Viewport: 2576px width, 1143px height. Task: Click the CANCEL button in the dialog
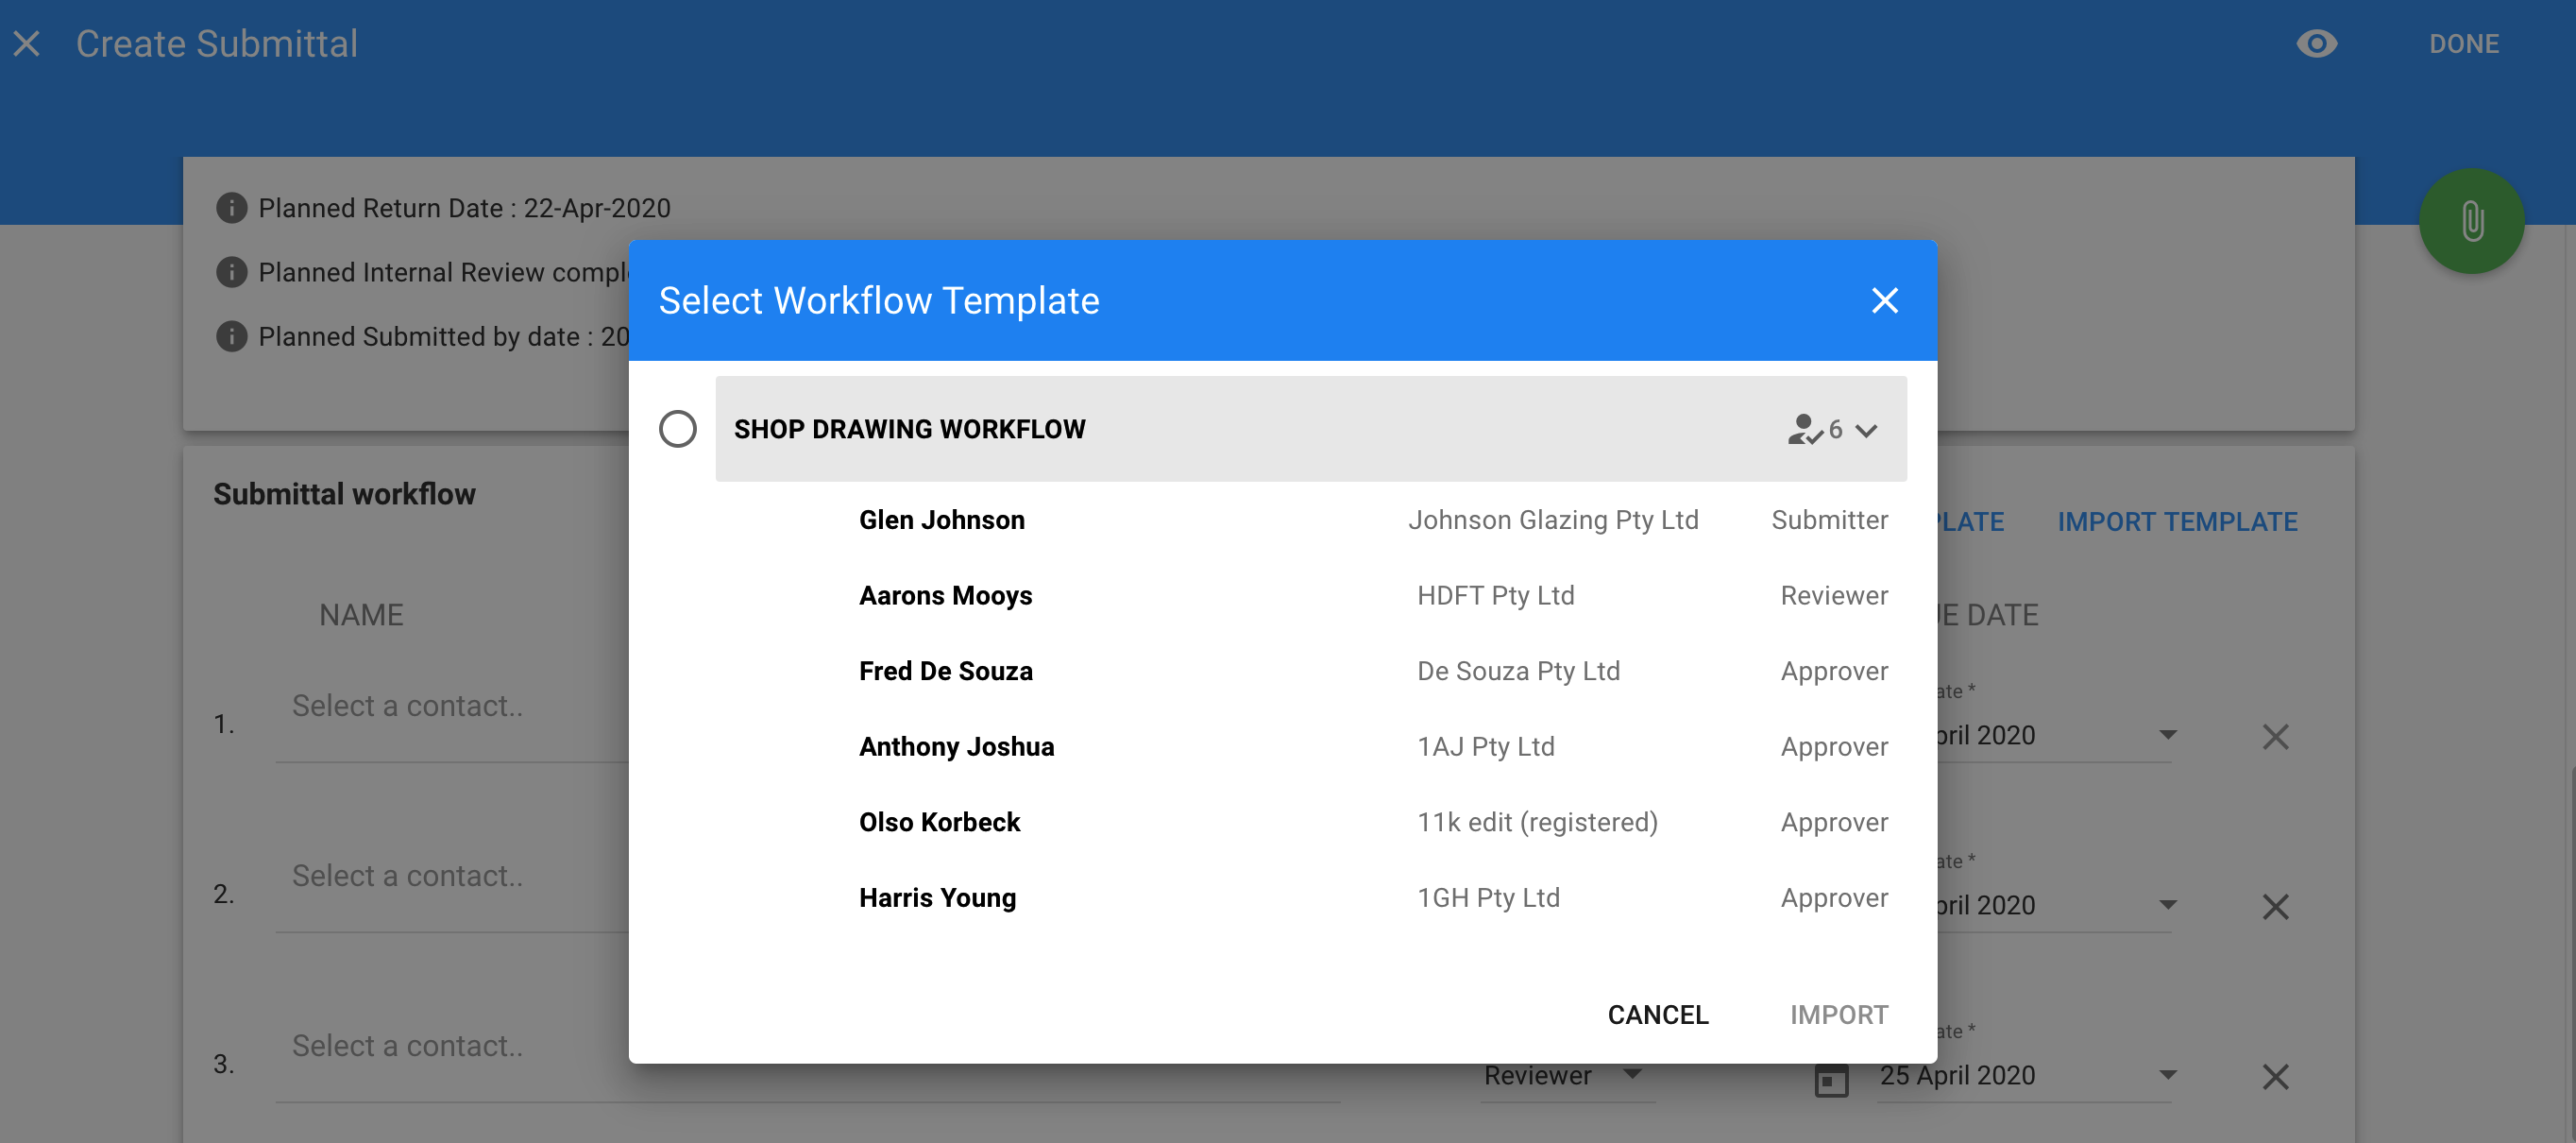1658,1014
